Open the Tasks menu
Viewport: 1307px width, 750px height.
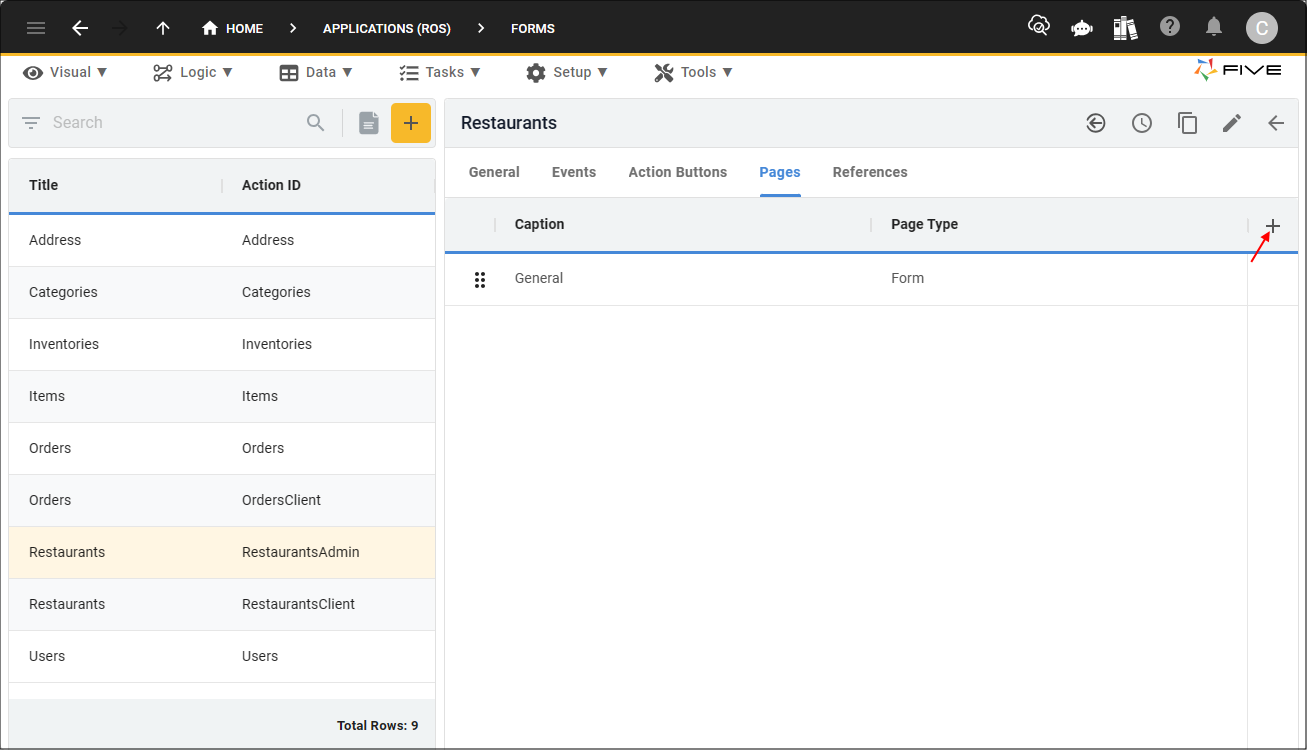440,72
